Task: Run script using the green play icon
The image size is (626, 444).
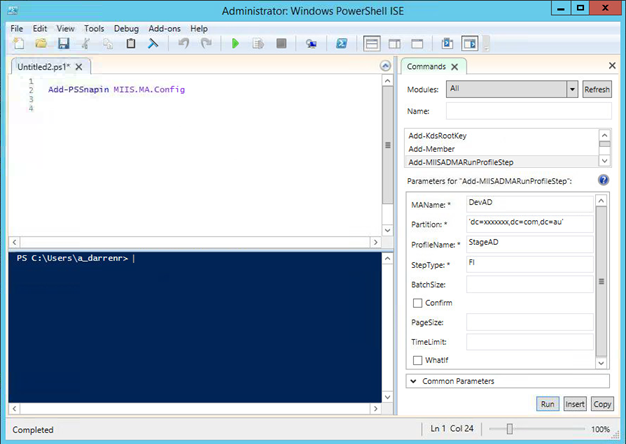Action: [x=235, y=44]
